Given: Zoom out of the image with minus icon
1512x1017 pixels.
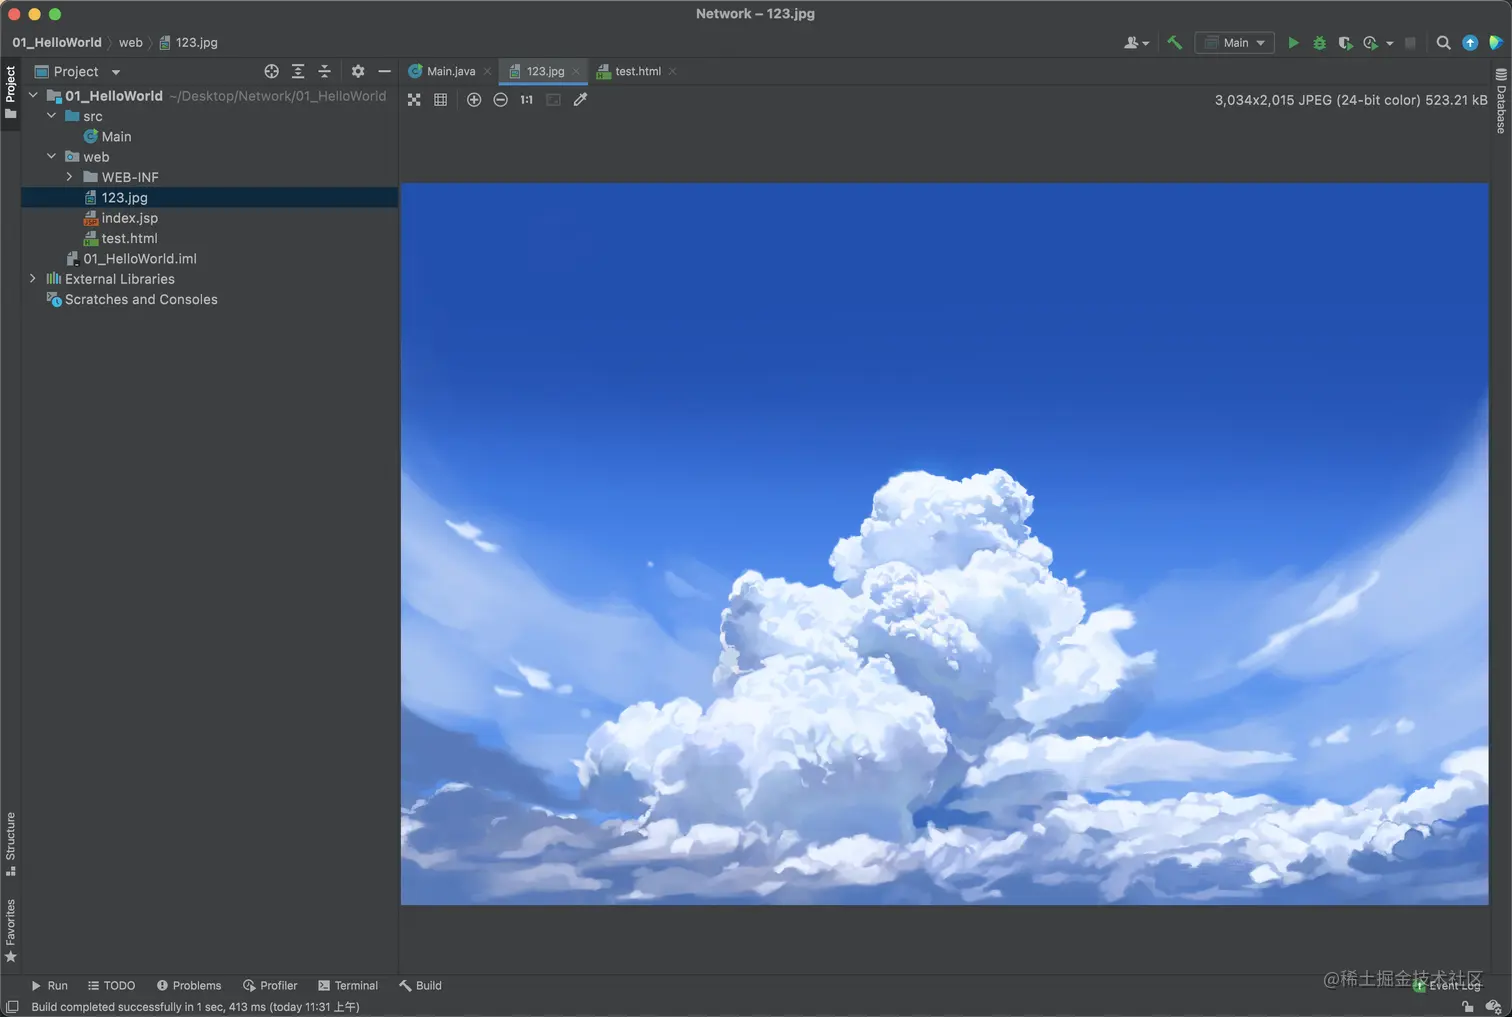Looking at the screenshot, I should pyautogui.click(x=500, y=100).
